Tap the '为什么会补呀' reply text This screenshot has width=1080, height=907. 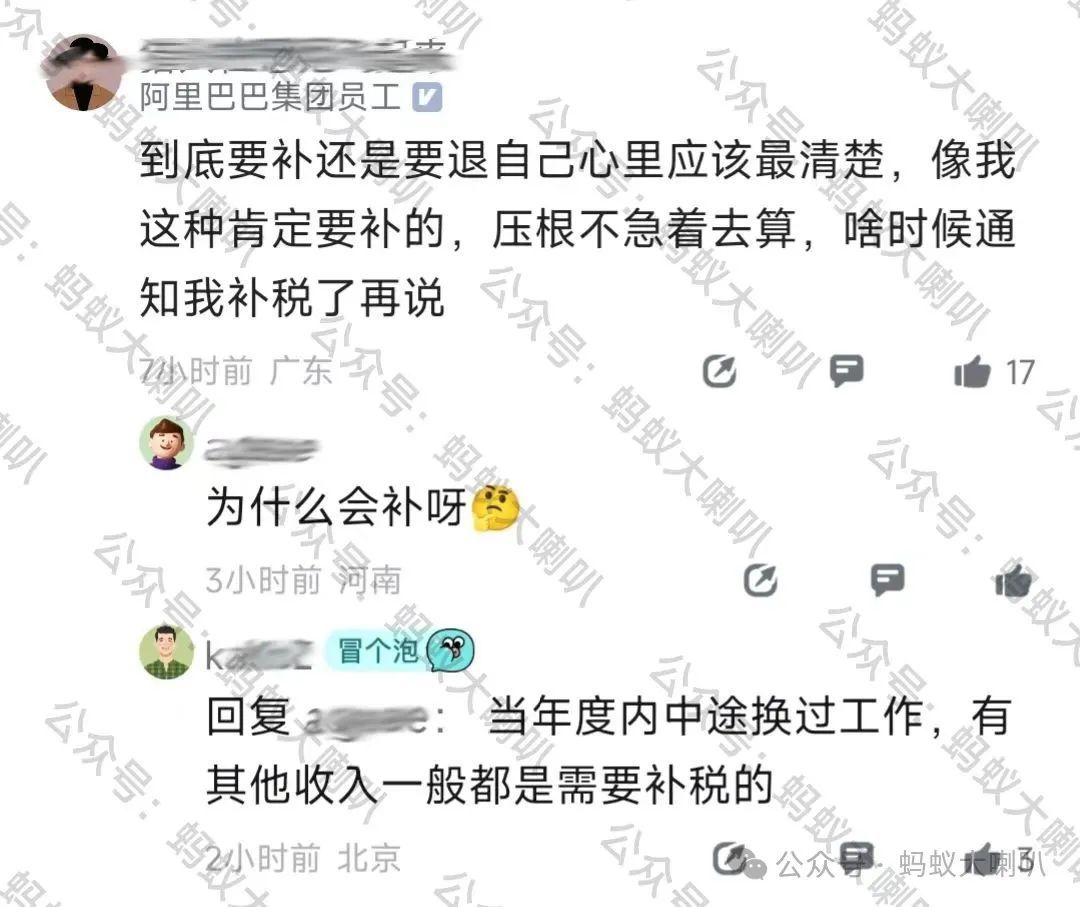click(336, 506)
